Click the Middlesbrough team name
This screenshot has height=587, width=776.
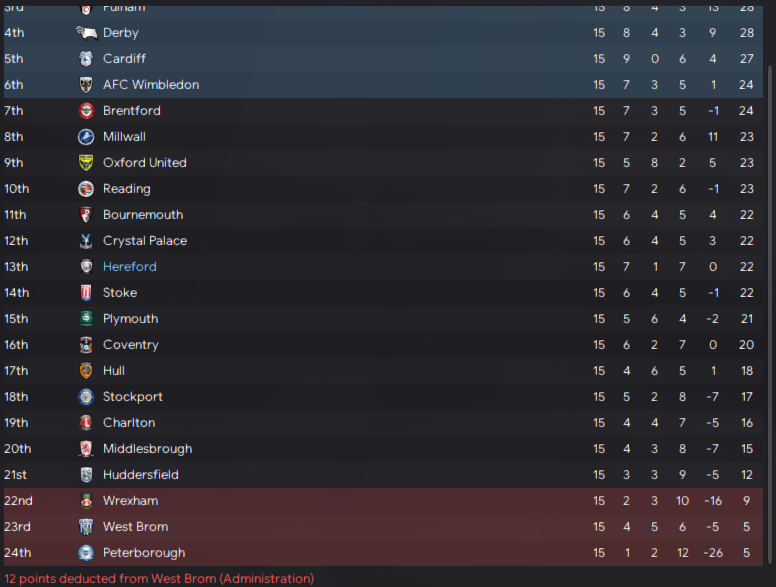[147, 449]
